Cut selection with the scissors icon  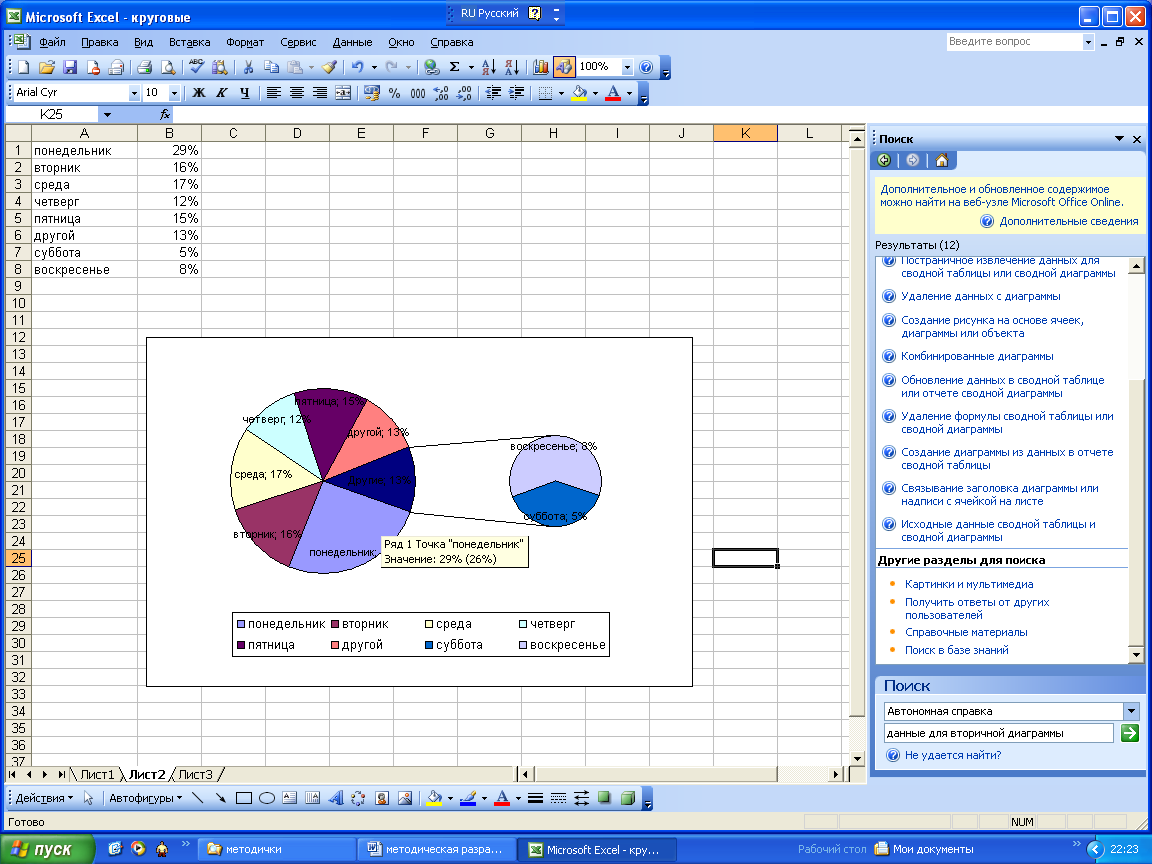tap(248, 68)
